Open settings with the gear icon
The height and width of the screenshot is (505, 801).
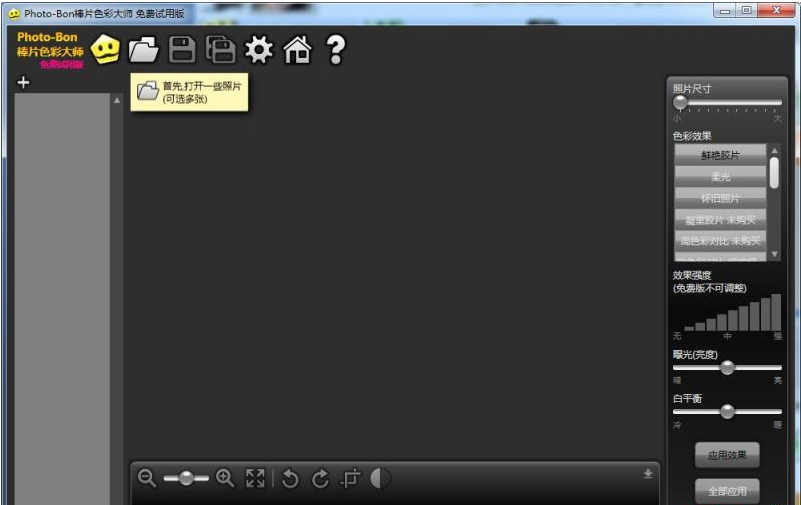click(x=259, y=50)
